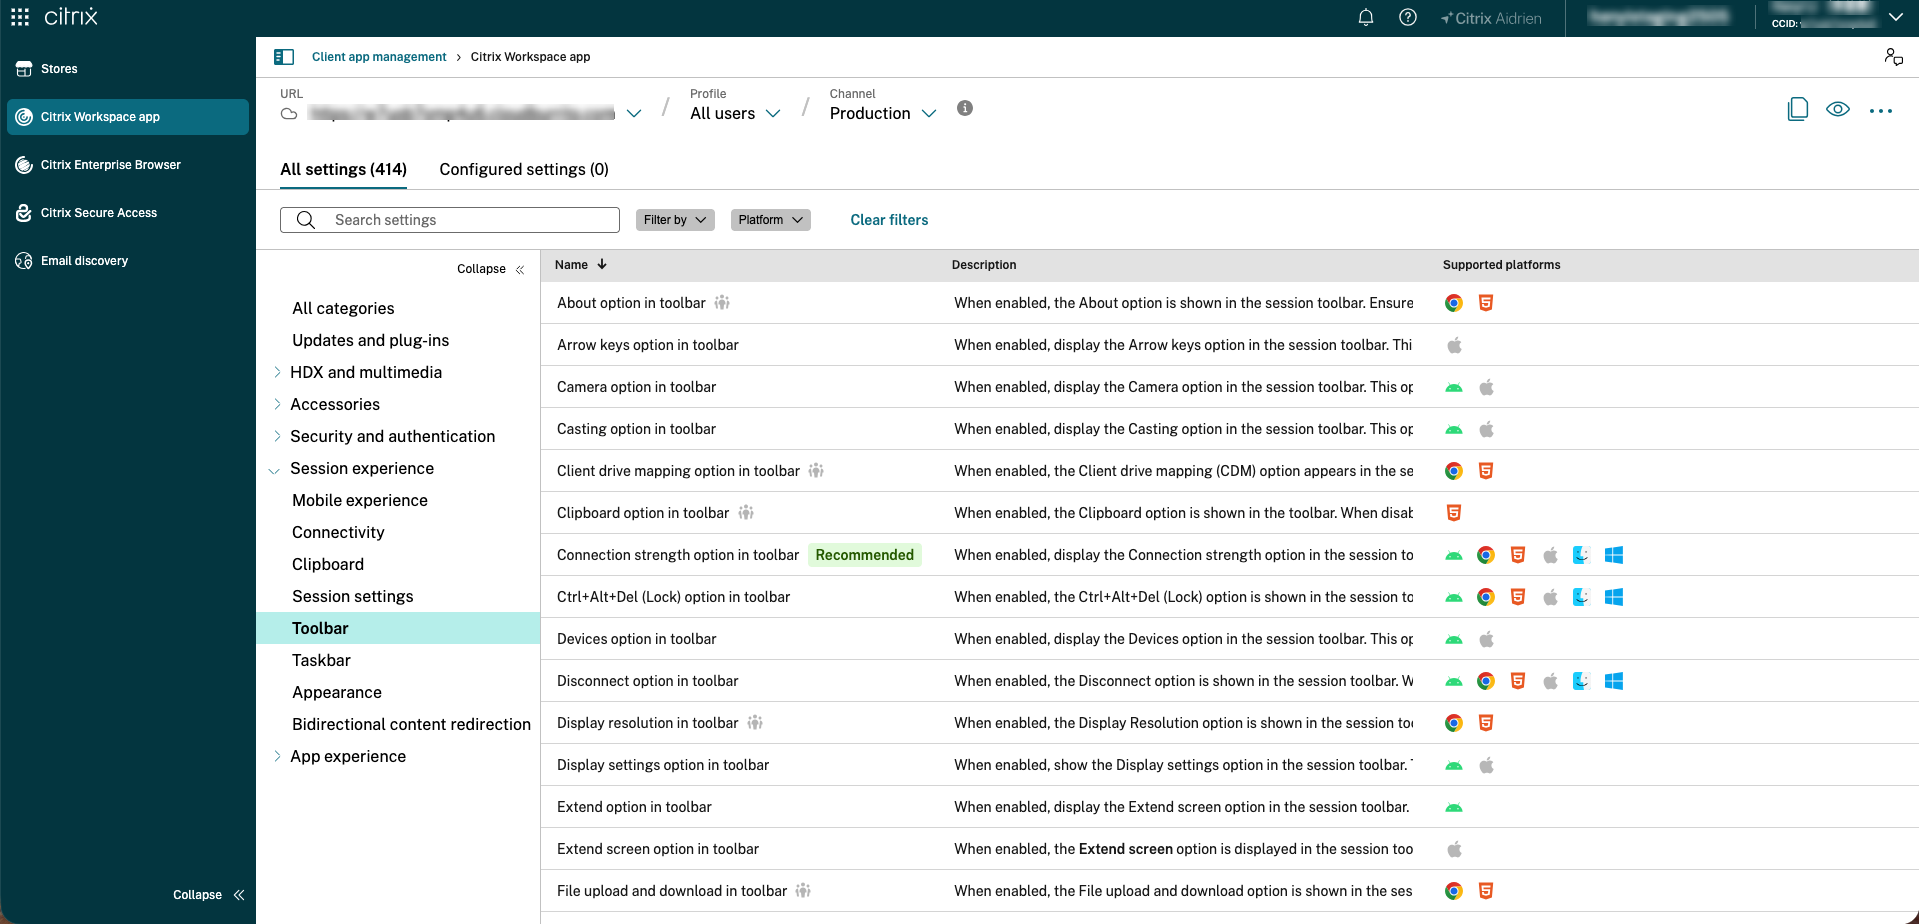Open the Client app management breadcrumb link
The width and height of the screenshot is (1919, 924).
379,56
